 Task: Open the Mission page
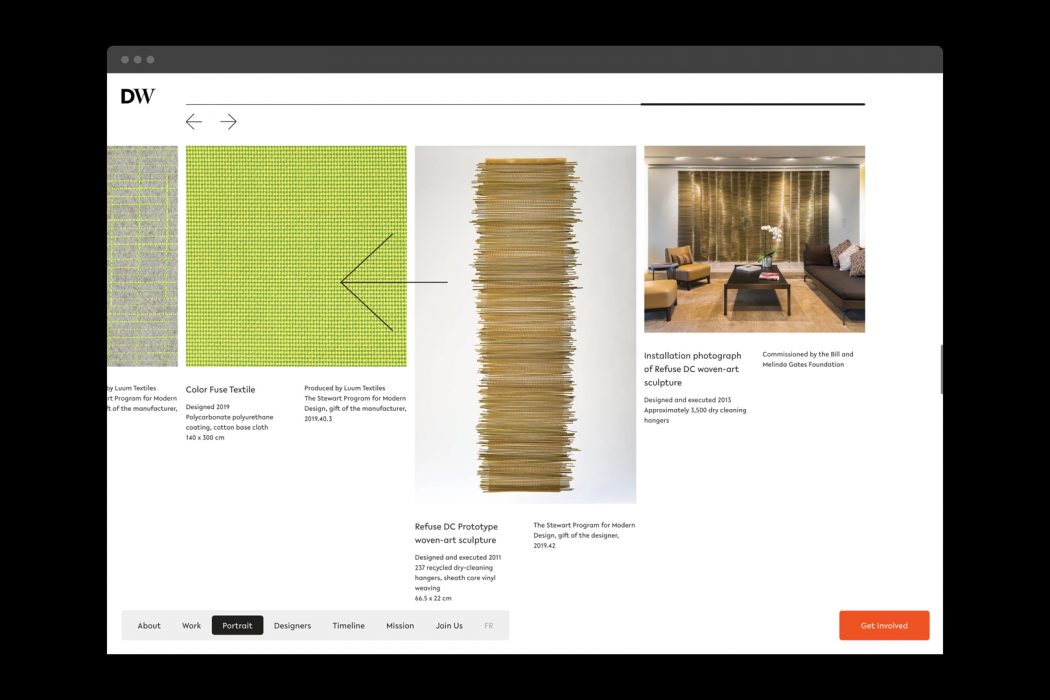click(x=400, y=626)
